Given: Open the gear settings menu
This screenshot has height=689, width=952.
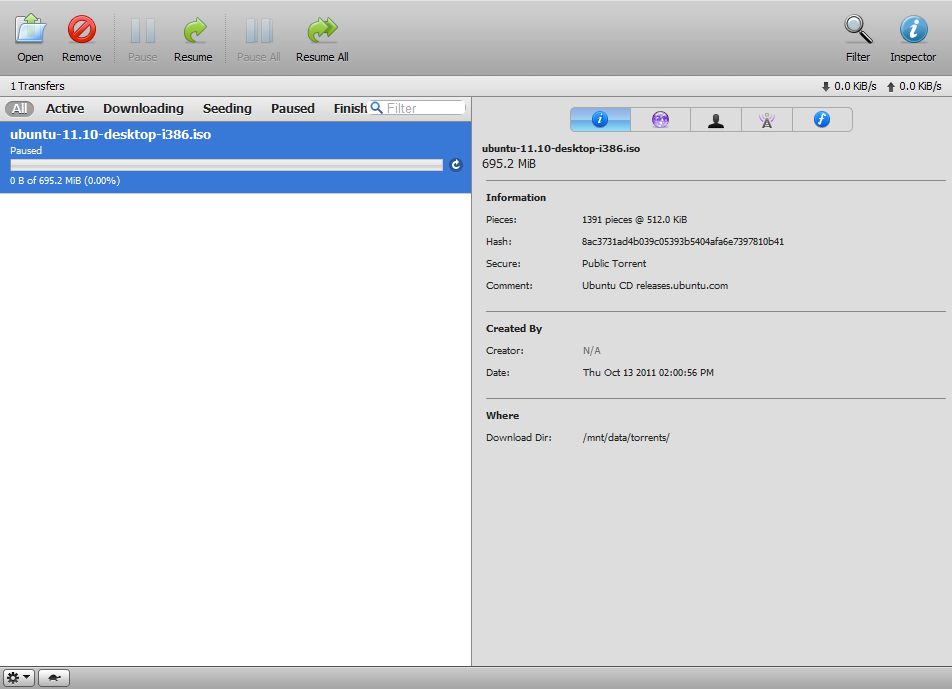Looking at the screenshot, I should (x=19, y=677).
